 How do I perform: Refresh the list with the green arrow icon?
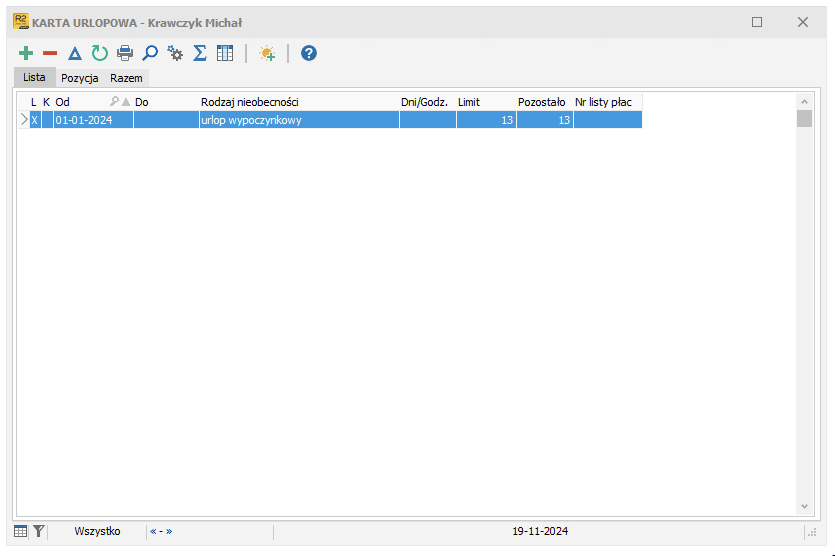[x=100, y=53]
